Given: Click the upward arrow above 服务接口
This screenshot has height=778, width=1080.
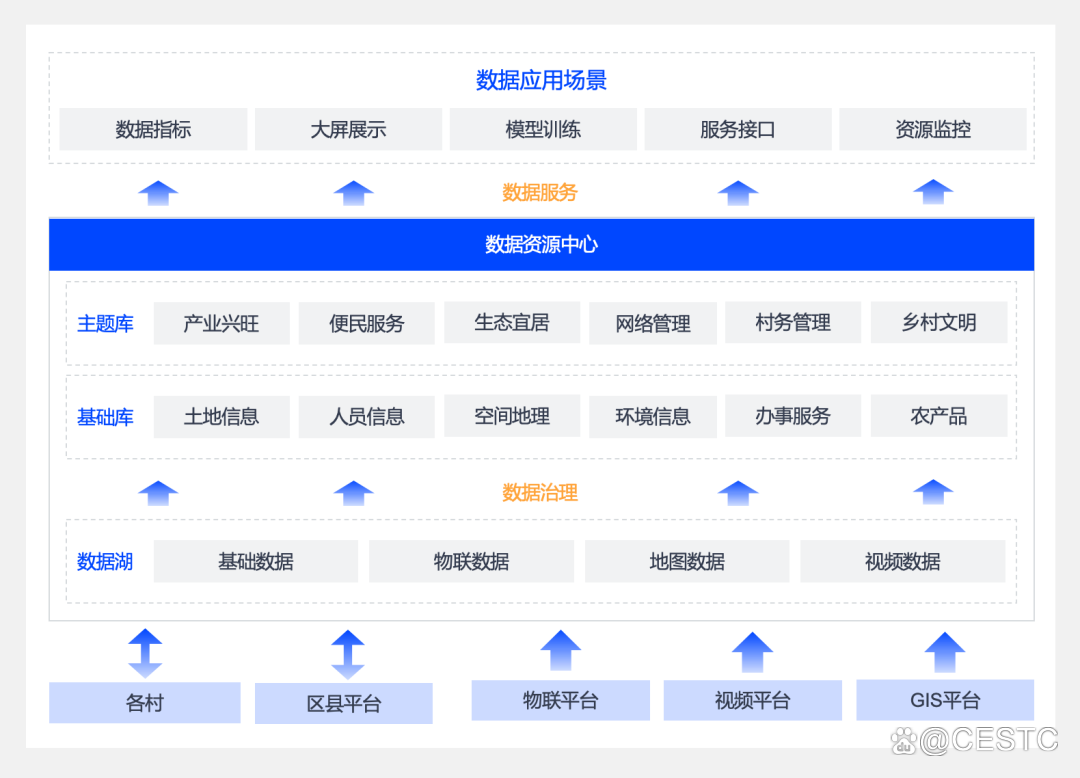Looking at the screenshot, I should click(x=737, y=192).
